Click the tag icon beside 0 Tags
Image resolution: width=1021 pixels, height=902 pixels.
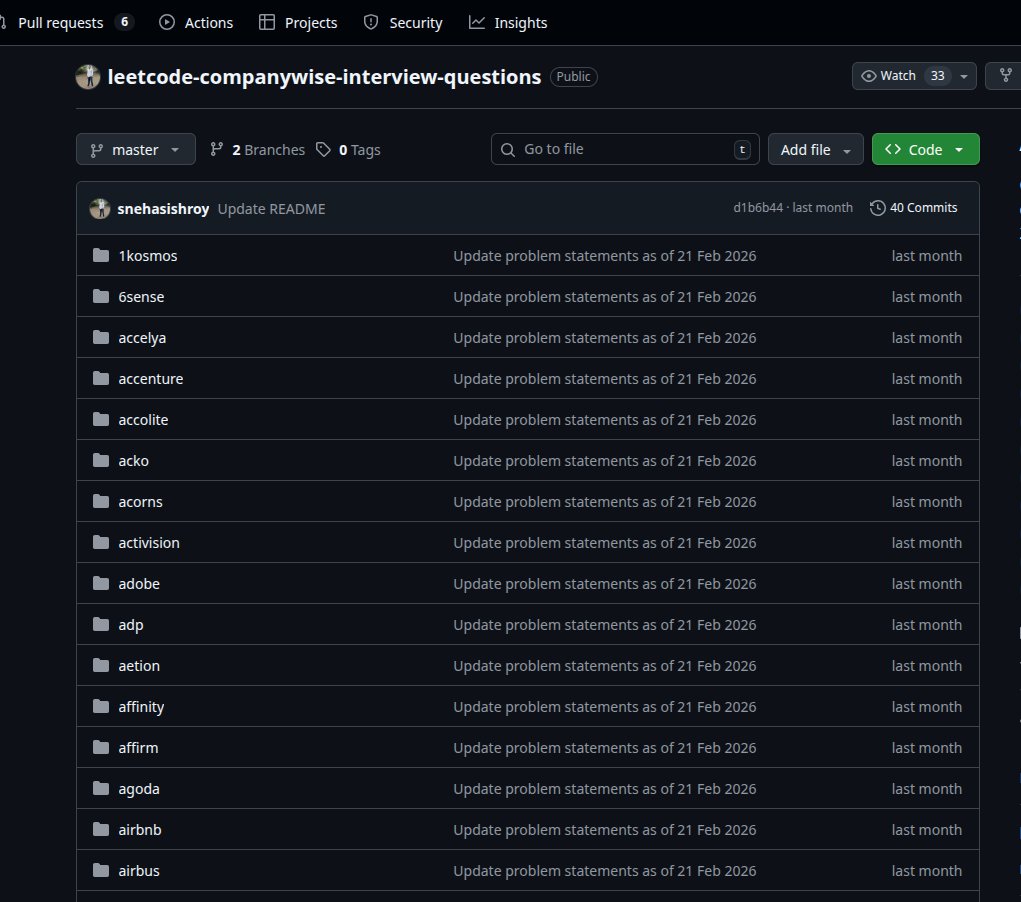tap(323, 150)
